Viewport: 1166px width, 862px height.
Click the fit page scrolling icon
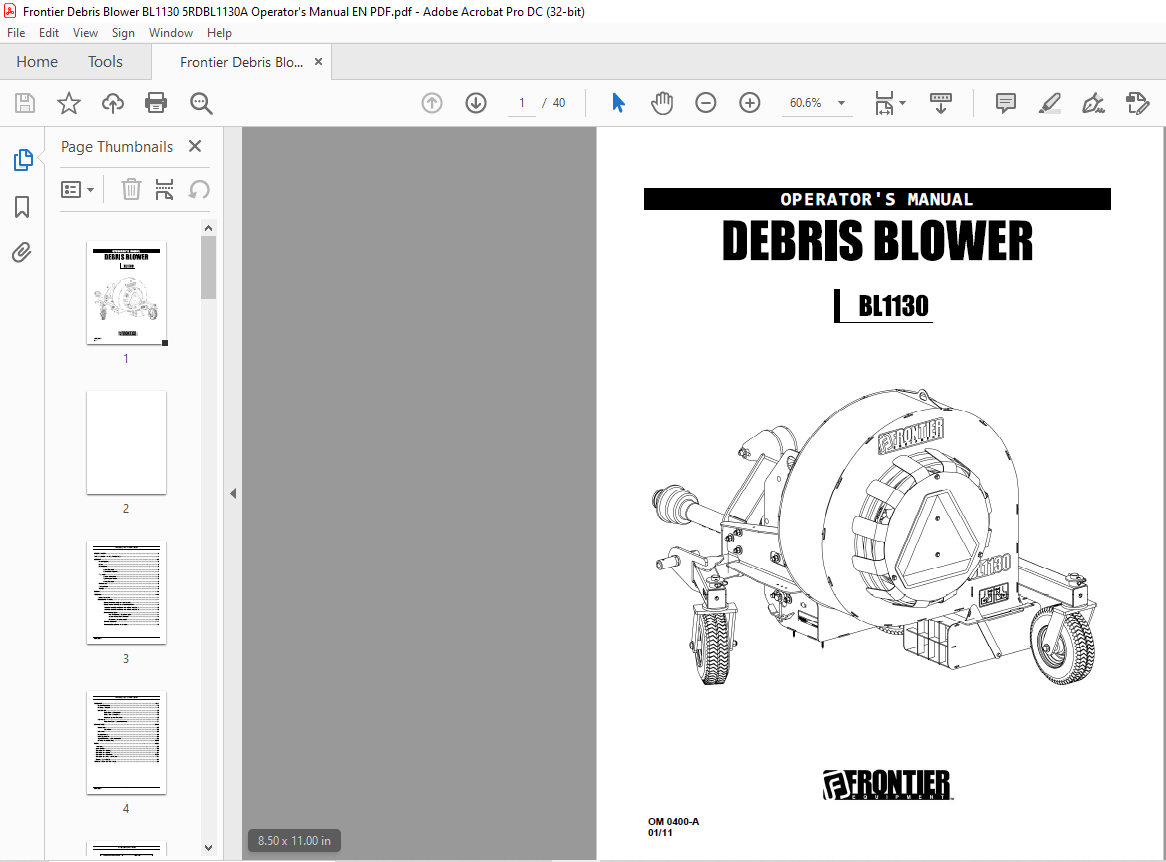coord(884,103)
